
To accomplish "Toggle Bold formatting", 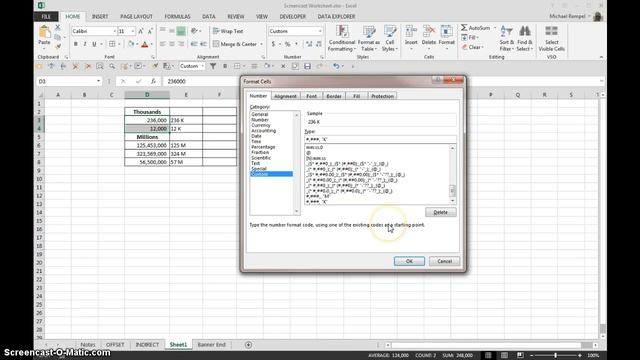I will point(76,44).
